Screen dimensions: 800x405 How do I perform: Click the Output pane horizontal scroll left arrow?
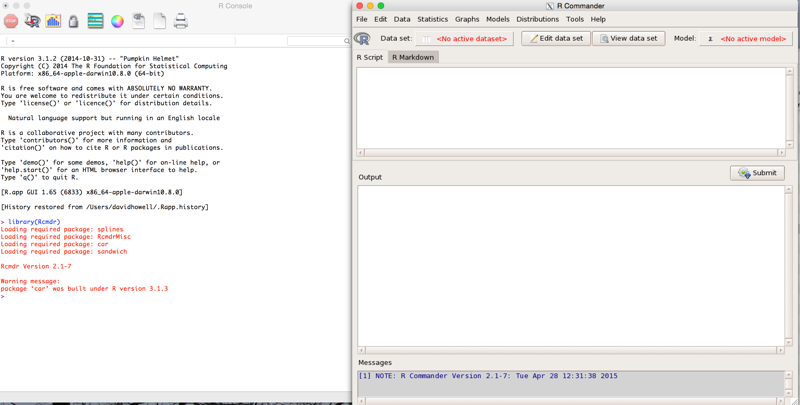point(362,350)
